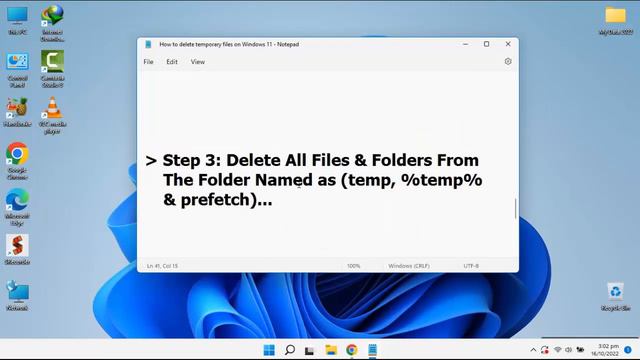
Task: Open the Google Chrome desktop shortcut
Action: (17, 161)
